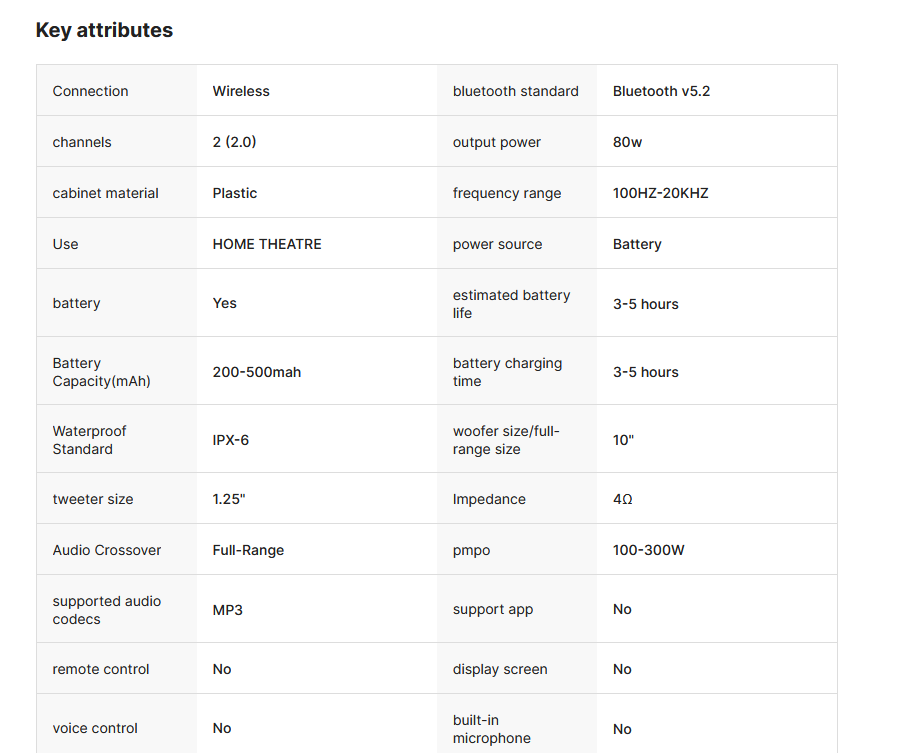Click the pmpo 100-300W value
Screen dimensions: 901x753
[648, 550]
